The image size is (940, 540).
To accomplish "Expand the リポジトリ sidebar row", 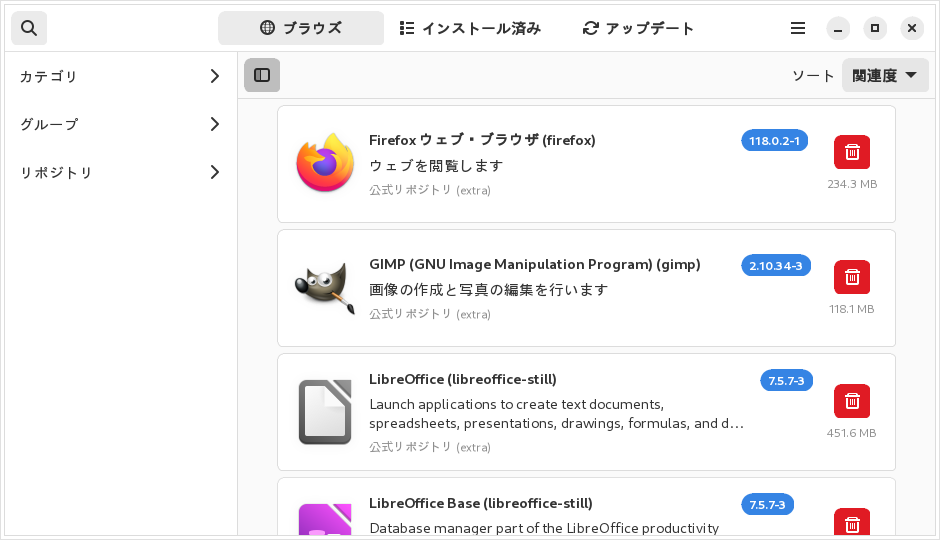I will click(121, 172).
